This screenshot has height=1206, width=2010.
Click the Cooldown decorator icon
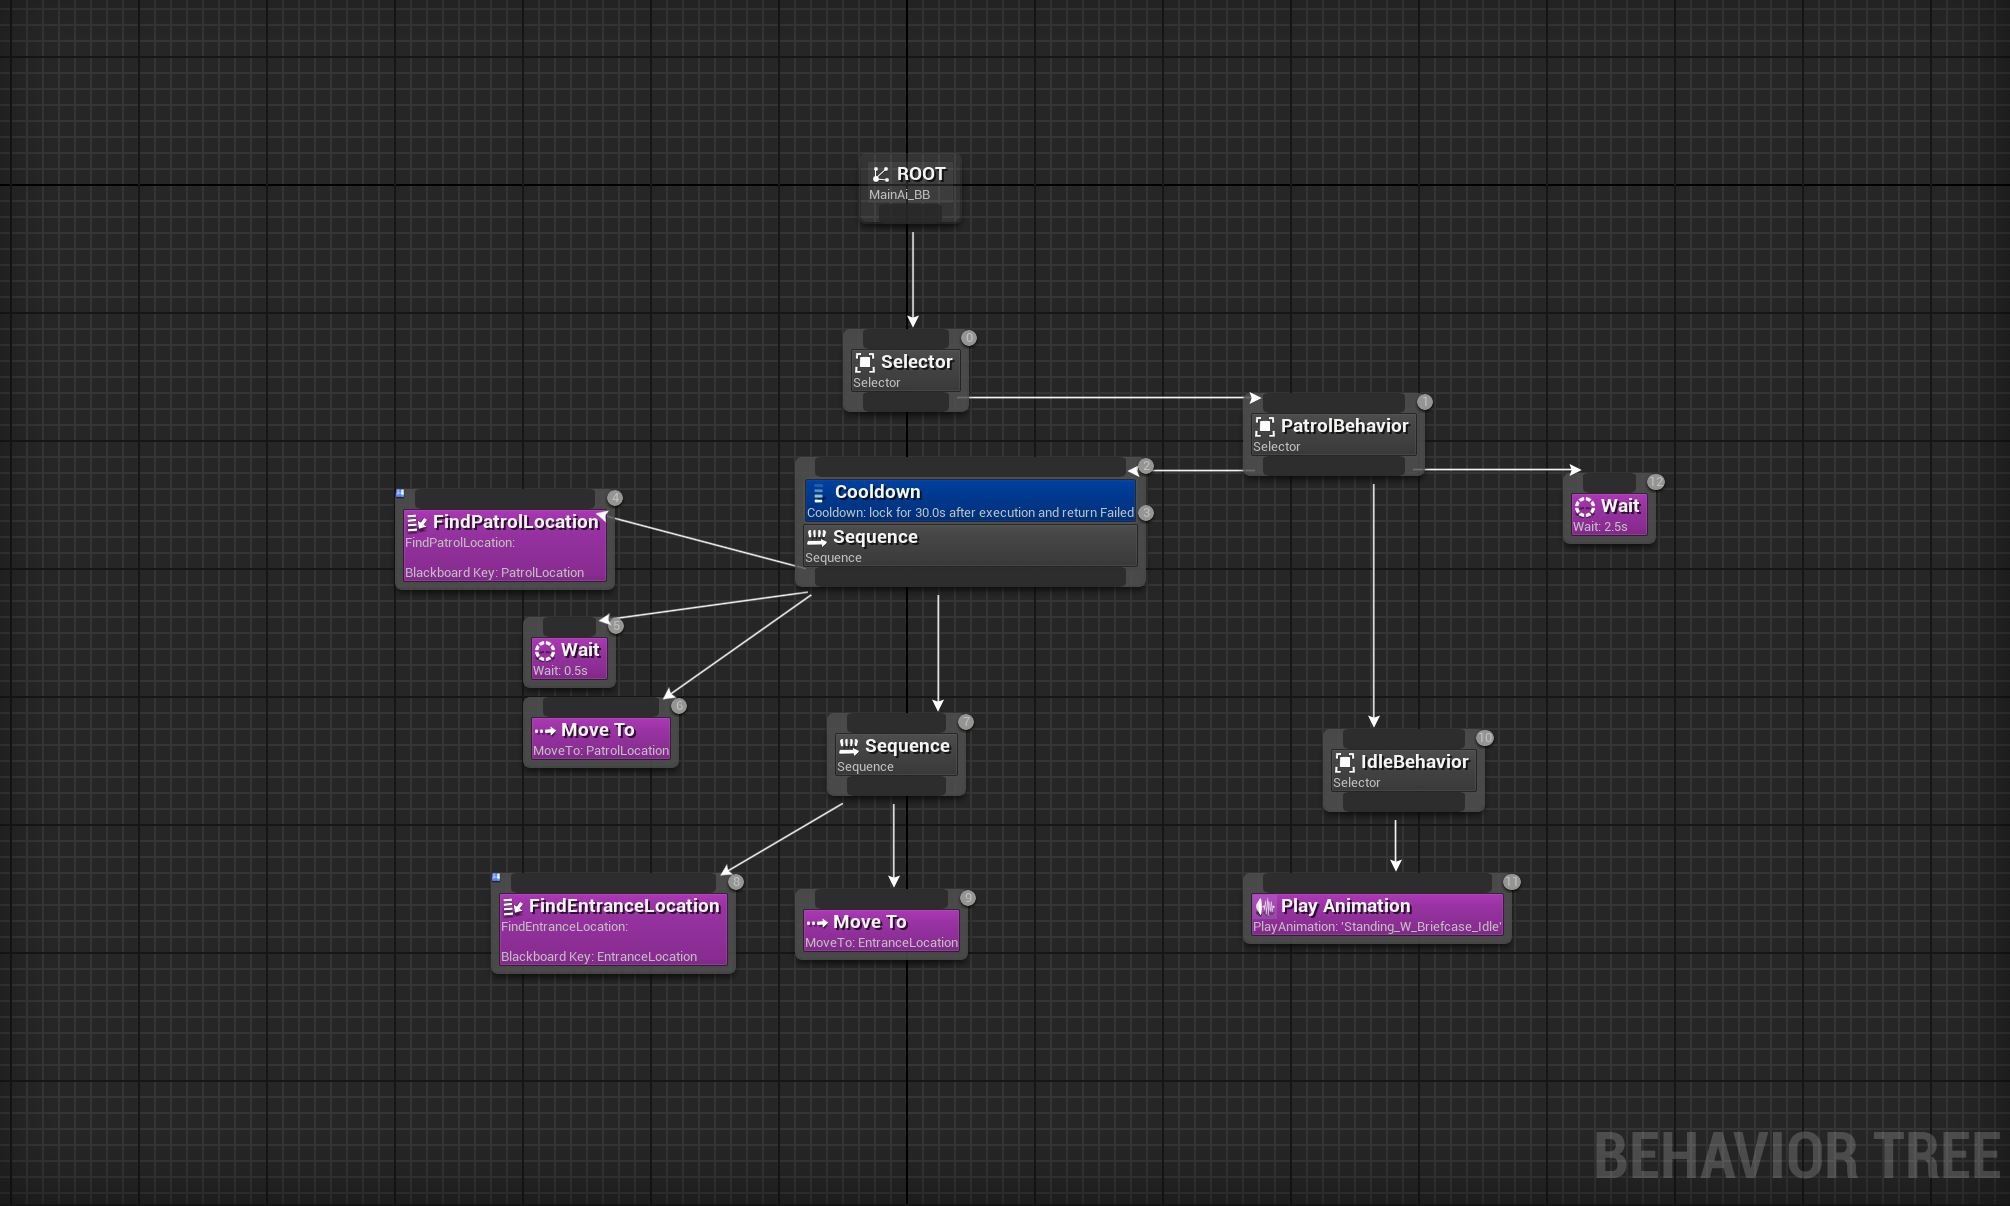[x=819, y=493]
